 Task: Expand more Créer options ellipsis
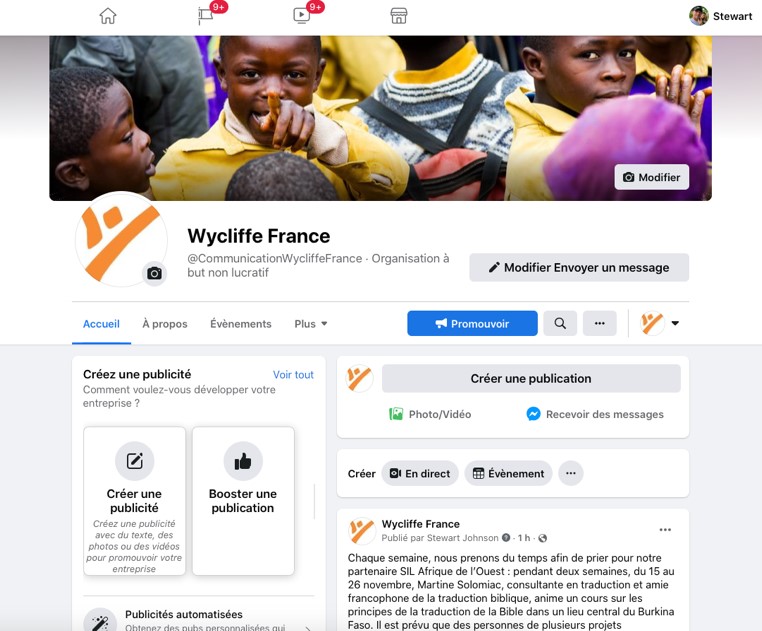coord(571,473)
